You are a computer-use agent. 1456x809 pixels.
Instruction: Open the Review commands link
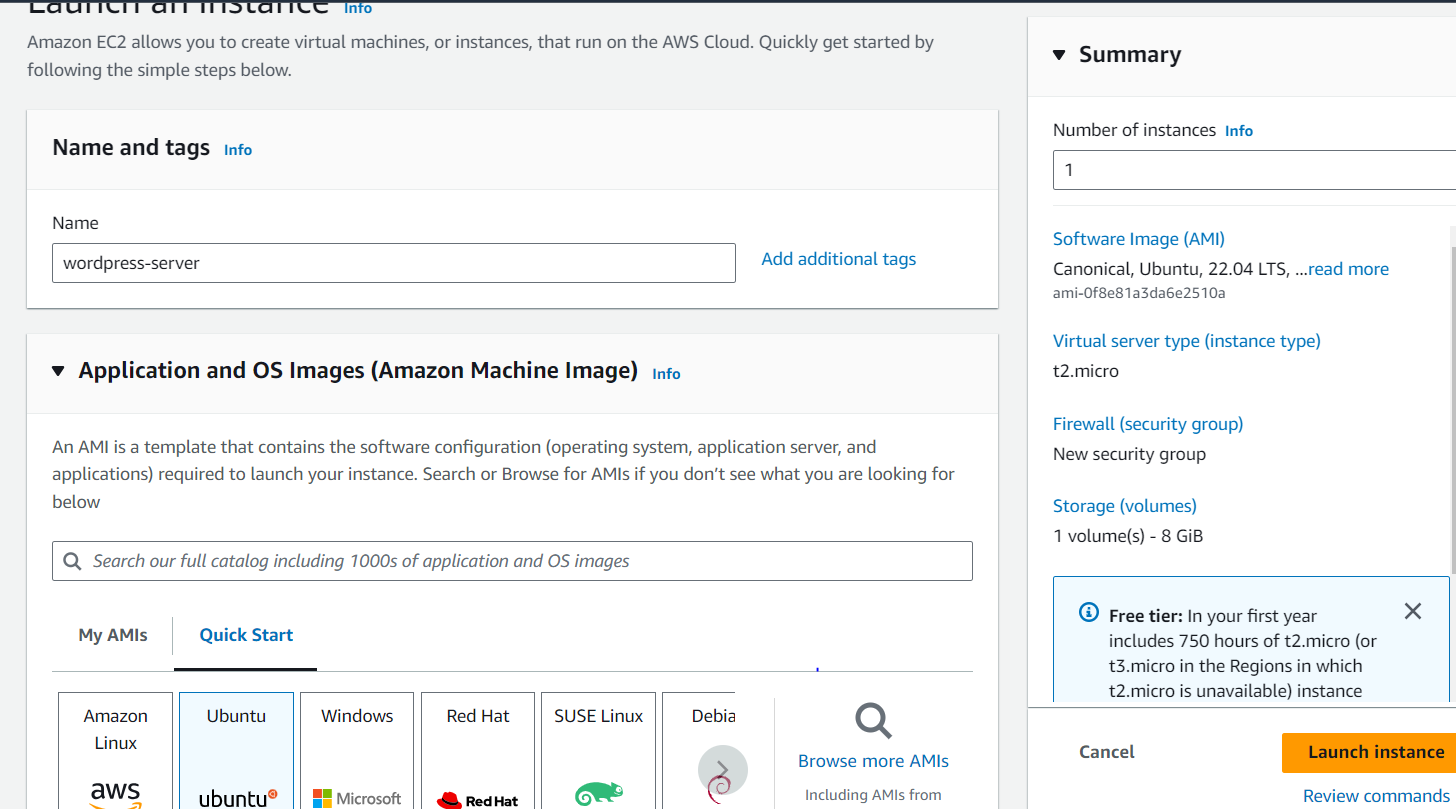(x=1376, y=796)
